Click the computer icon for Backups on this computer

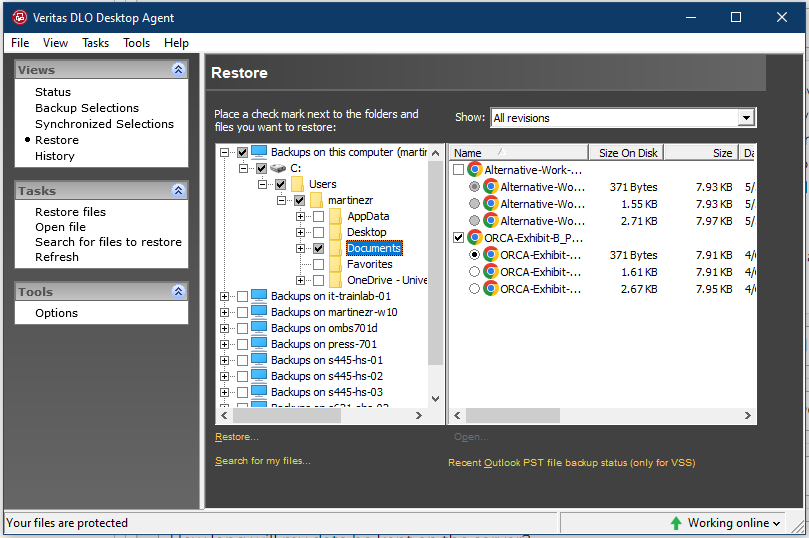pyautogui.click(x=258, y=152)
